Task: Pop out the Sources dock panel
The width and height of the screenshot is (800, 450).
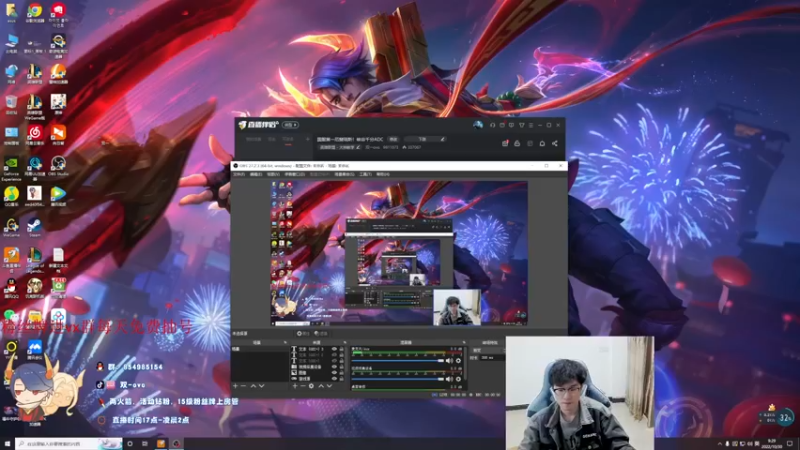Action: 345,342
